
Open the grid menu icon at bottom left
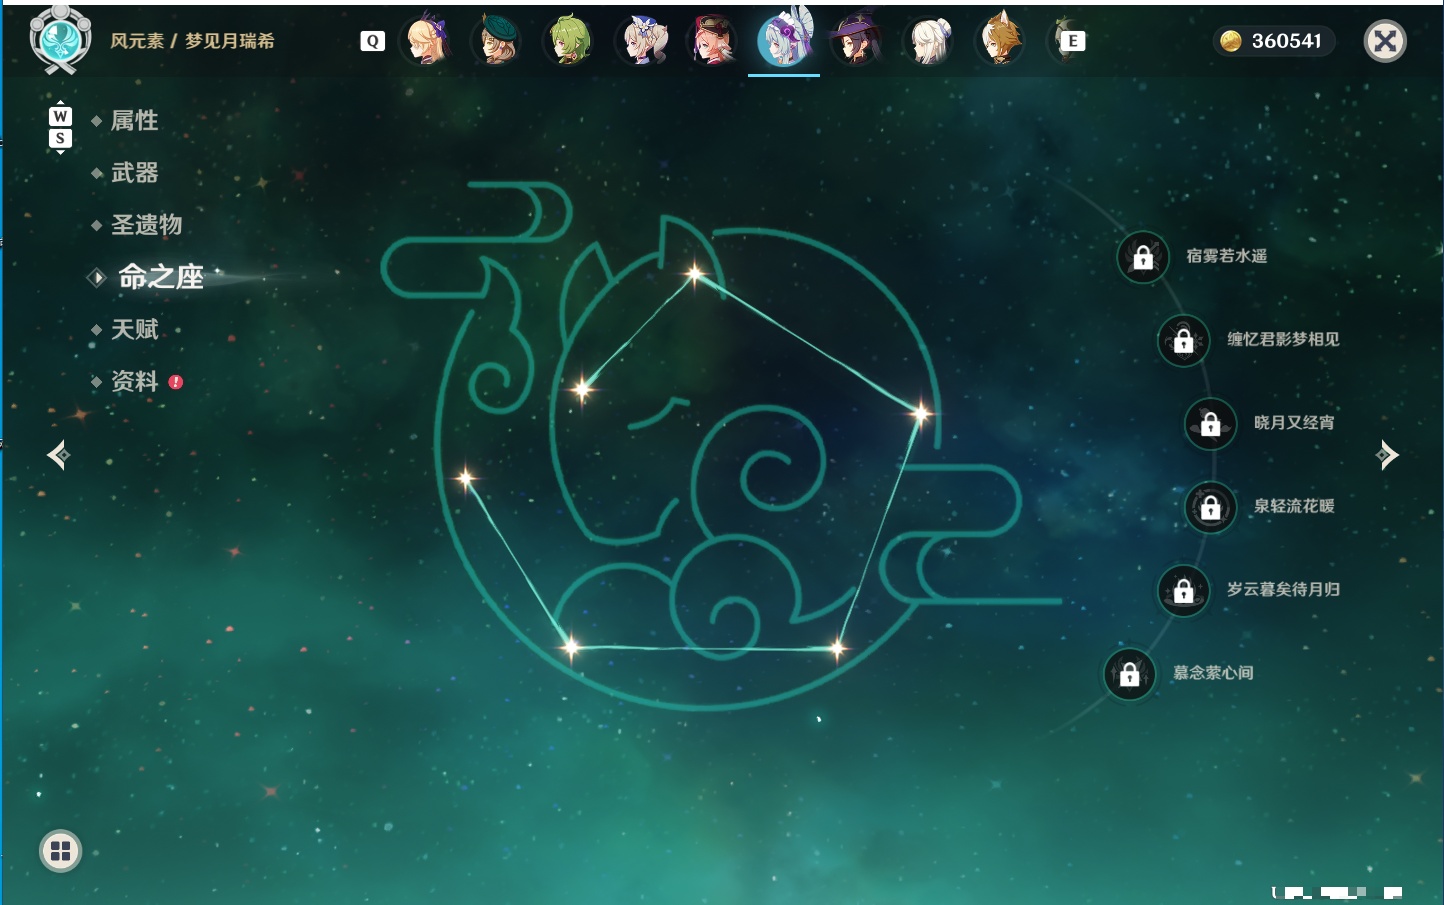tap(60, 851)
